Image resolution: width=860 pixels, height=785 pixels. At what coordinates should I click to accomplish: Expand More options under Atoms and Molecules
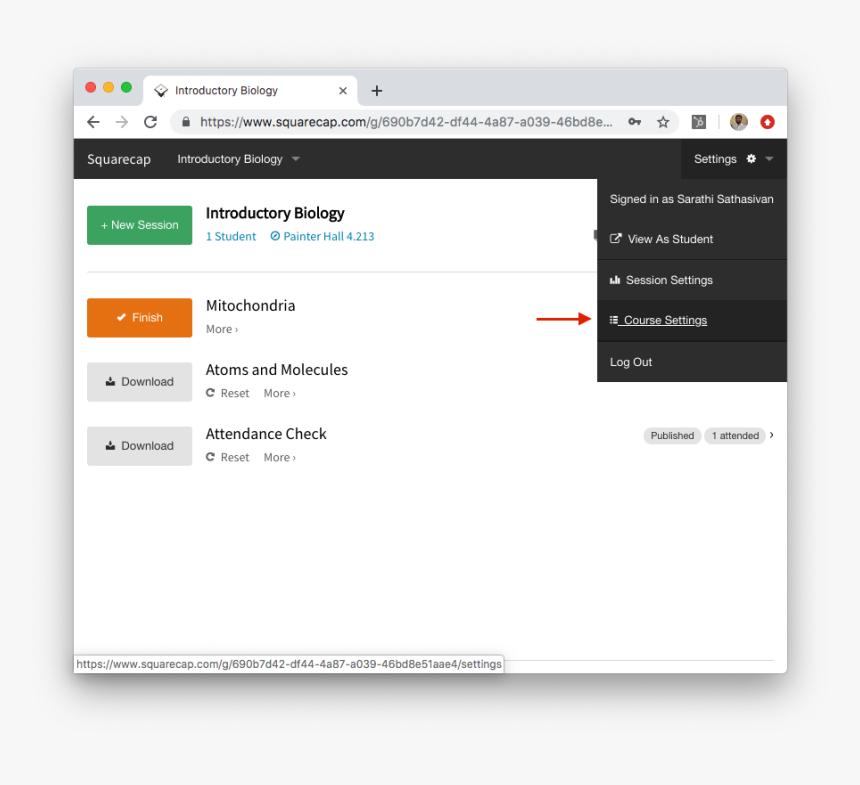point(279,393)
